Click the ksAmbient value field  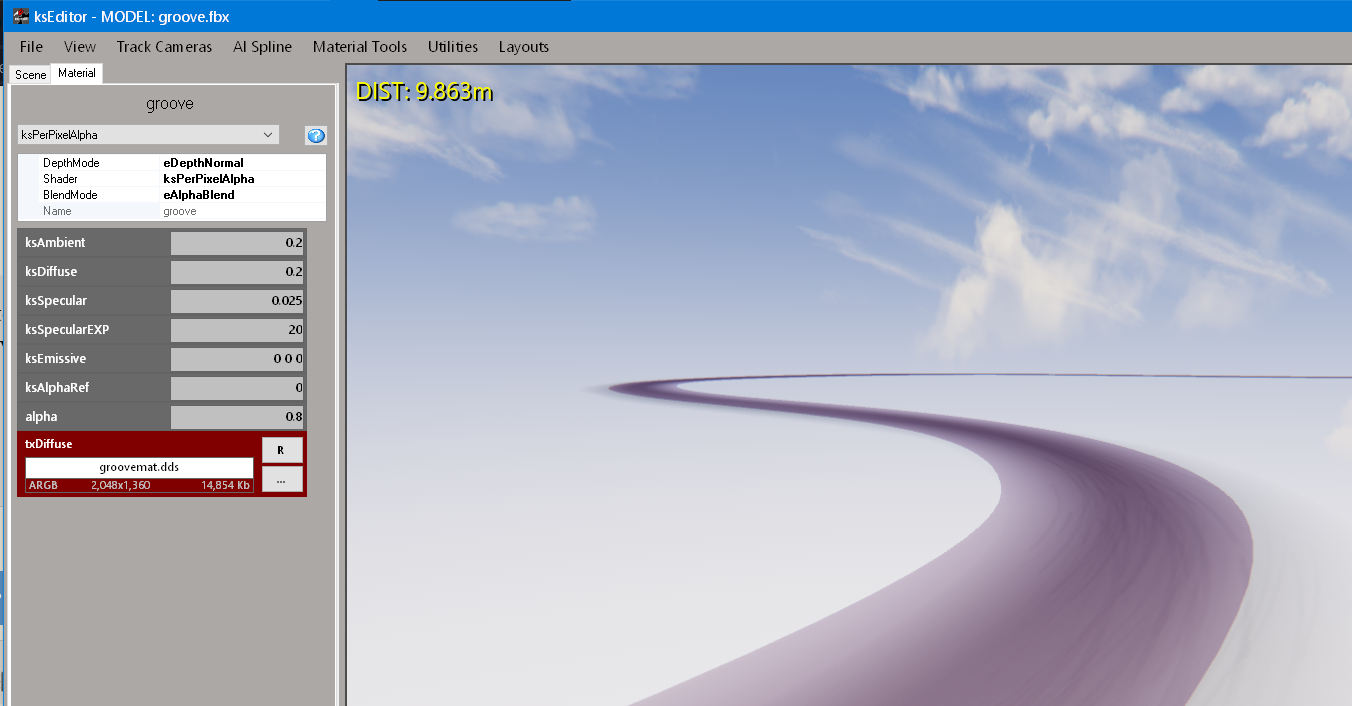click(x=237, y=243)
